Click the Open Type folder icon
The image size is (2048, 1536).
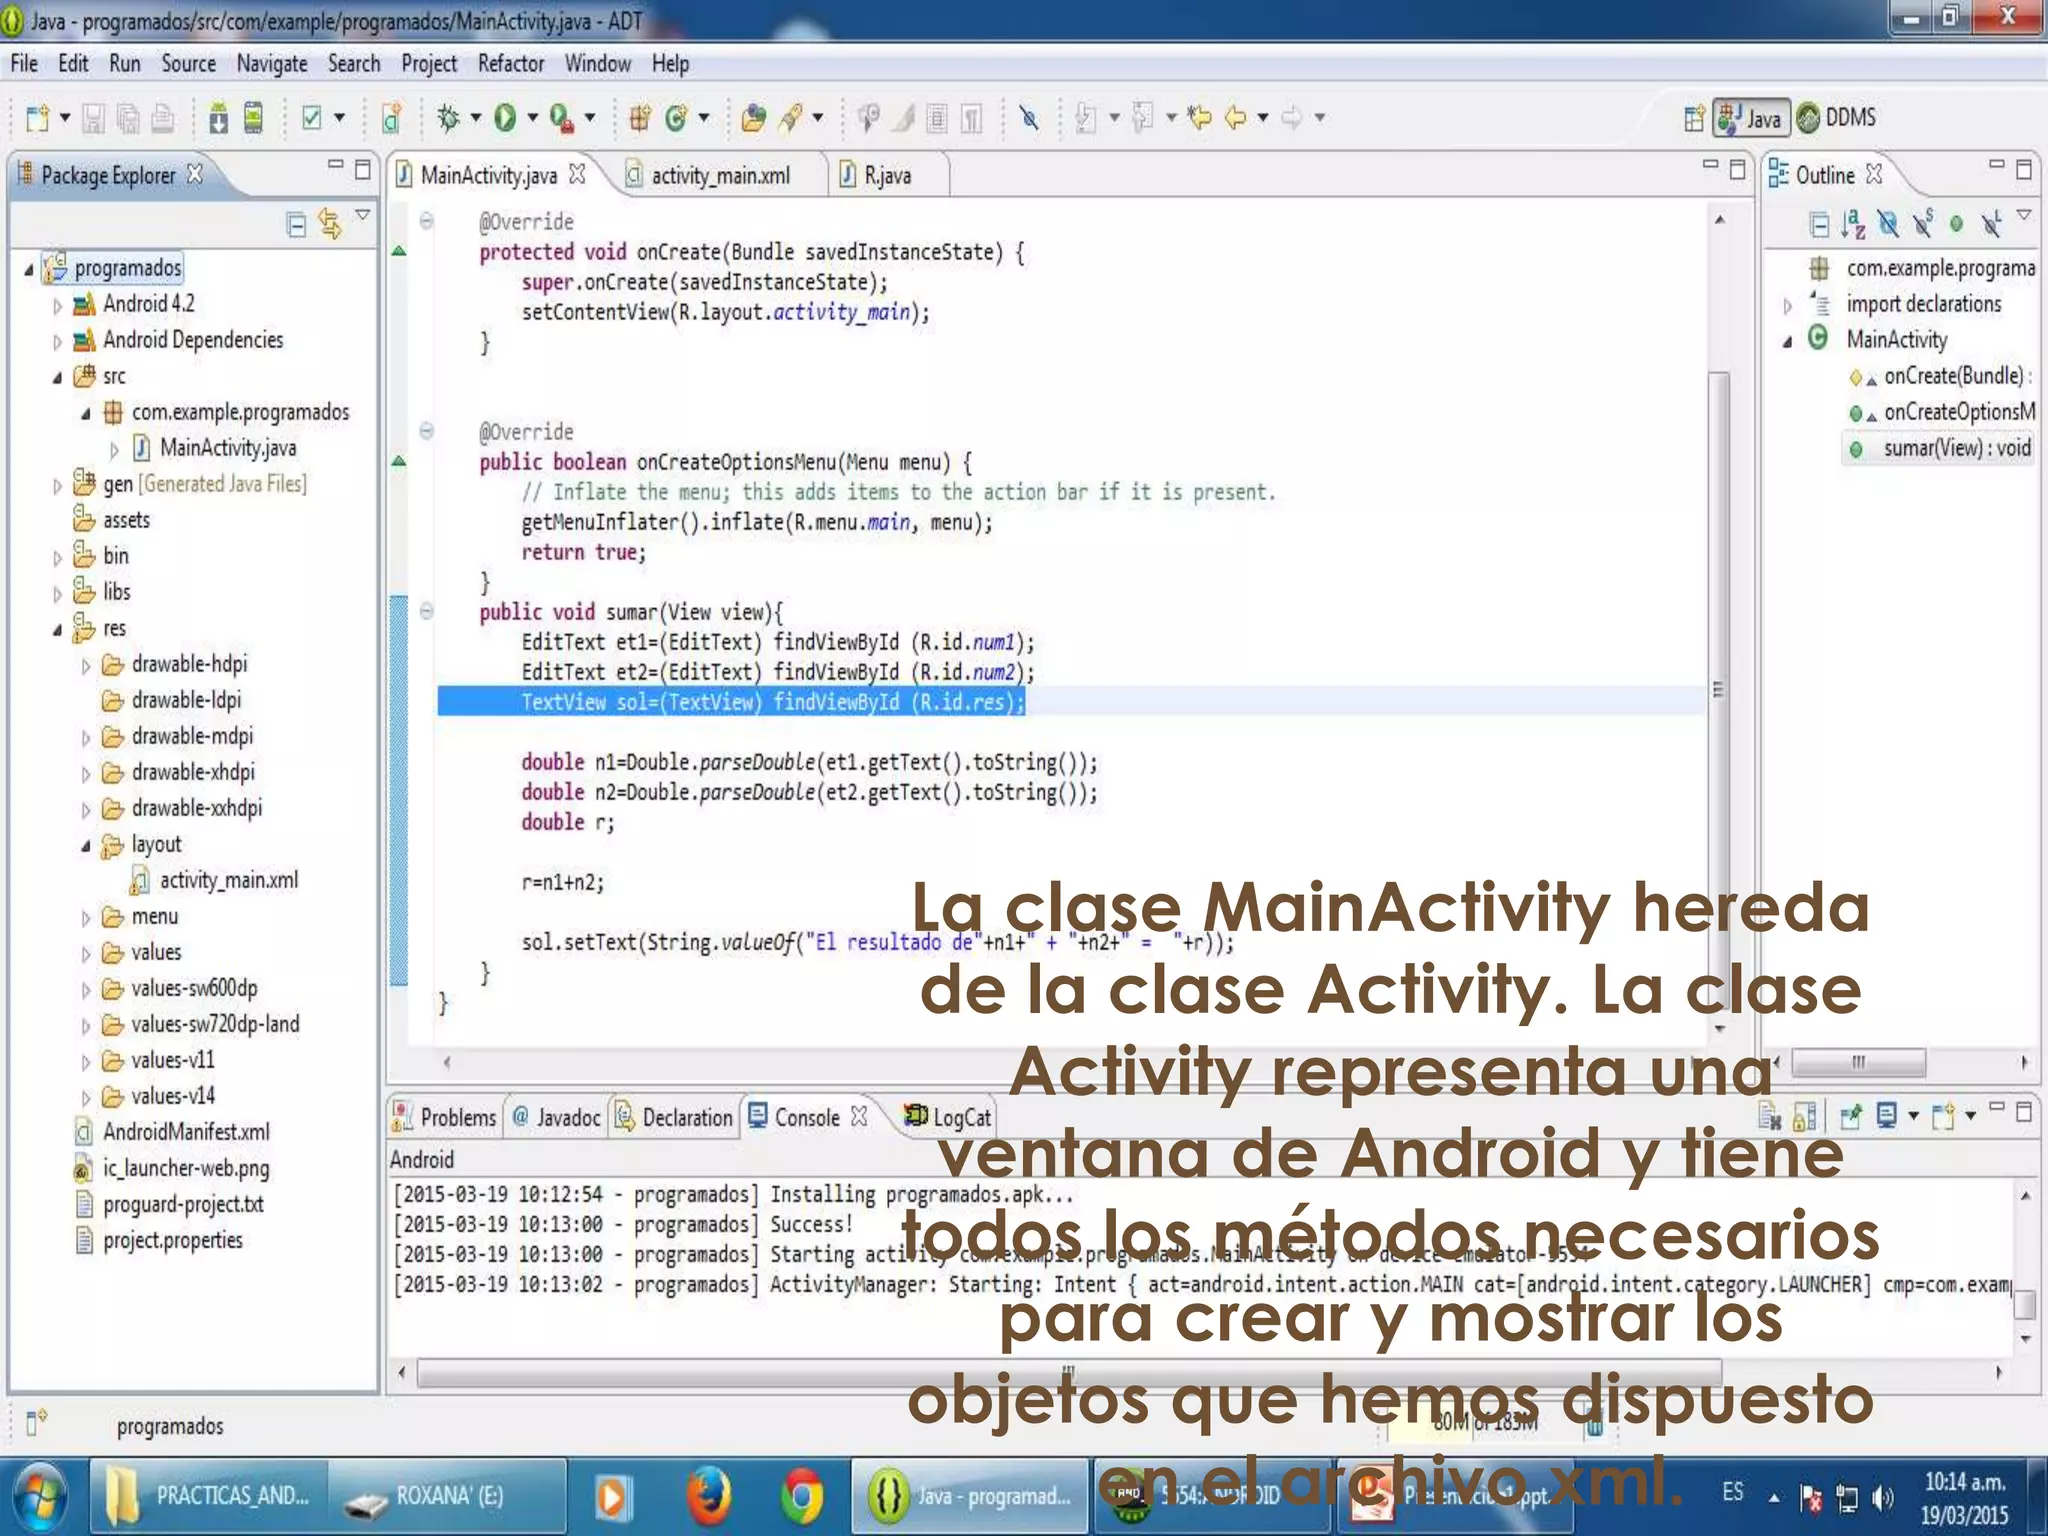click(754, 118)
